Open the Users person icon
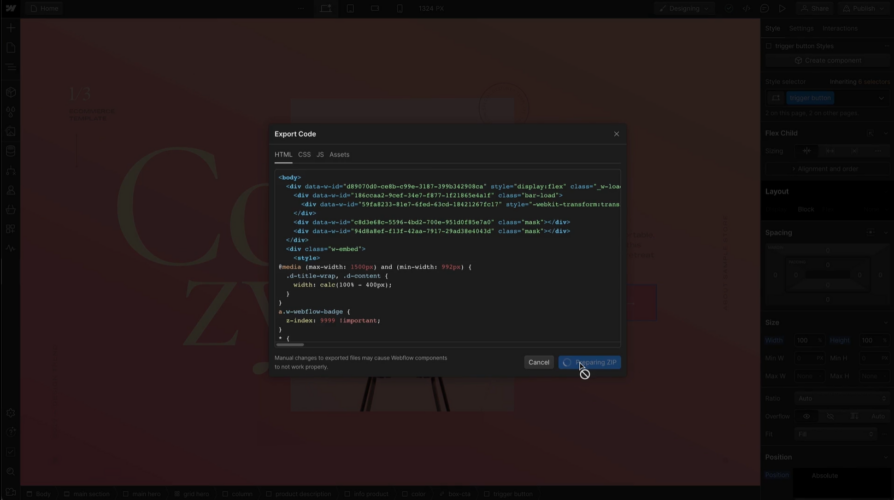Viewport: 894px width, 500px height. (x=10, y=190)
